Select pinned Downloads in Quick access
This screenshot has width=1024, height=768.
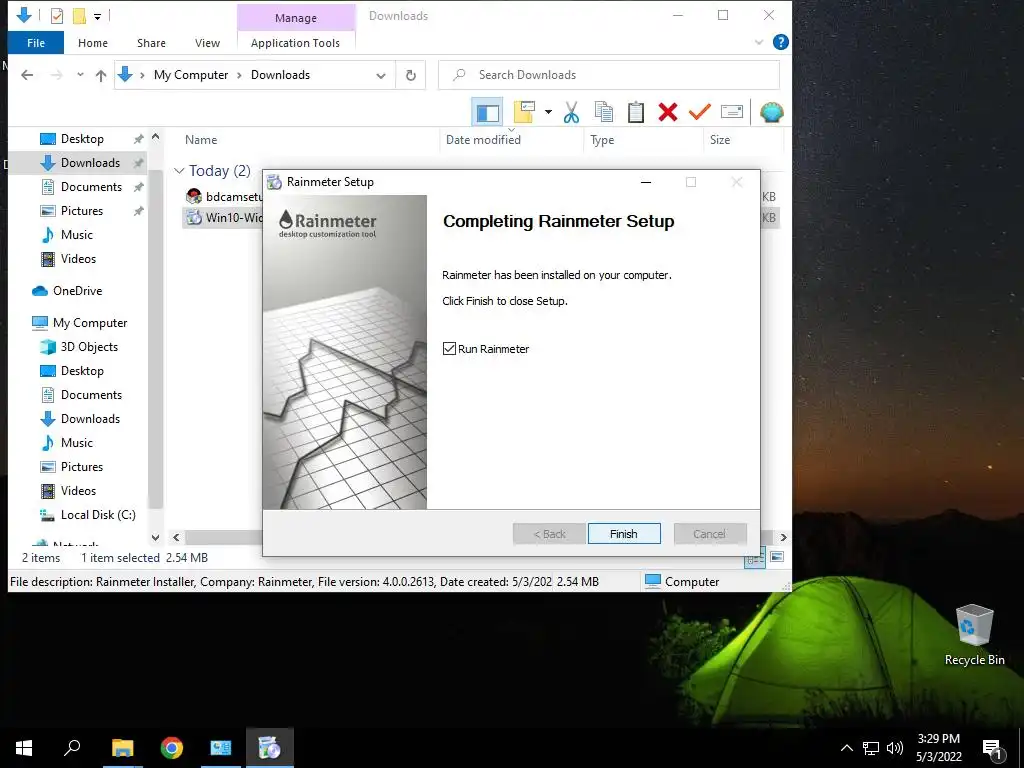click(90, 163)
